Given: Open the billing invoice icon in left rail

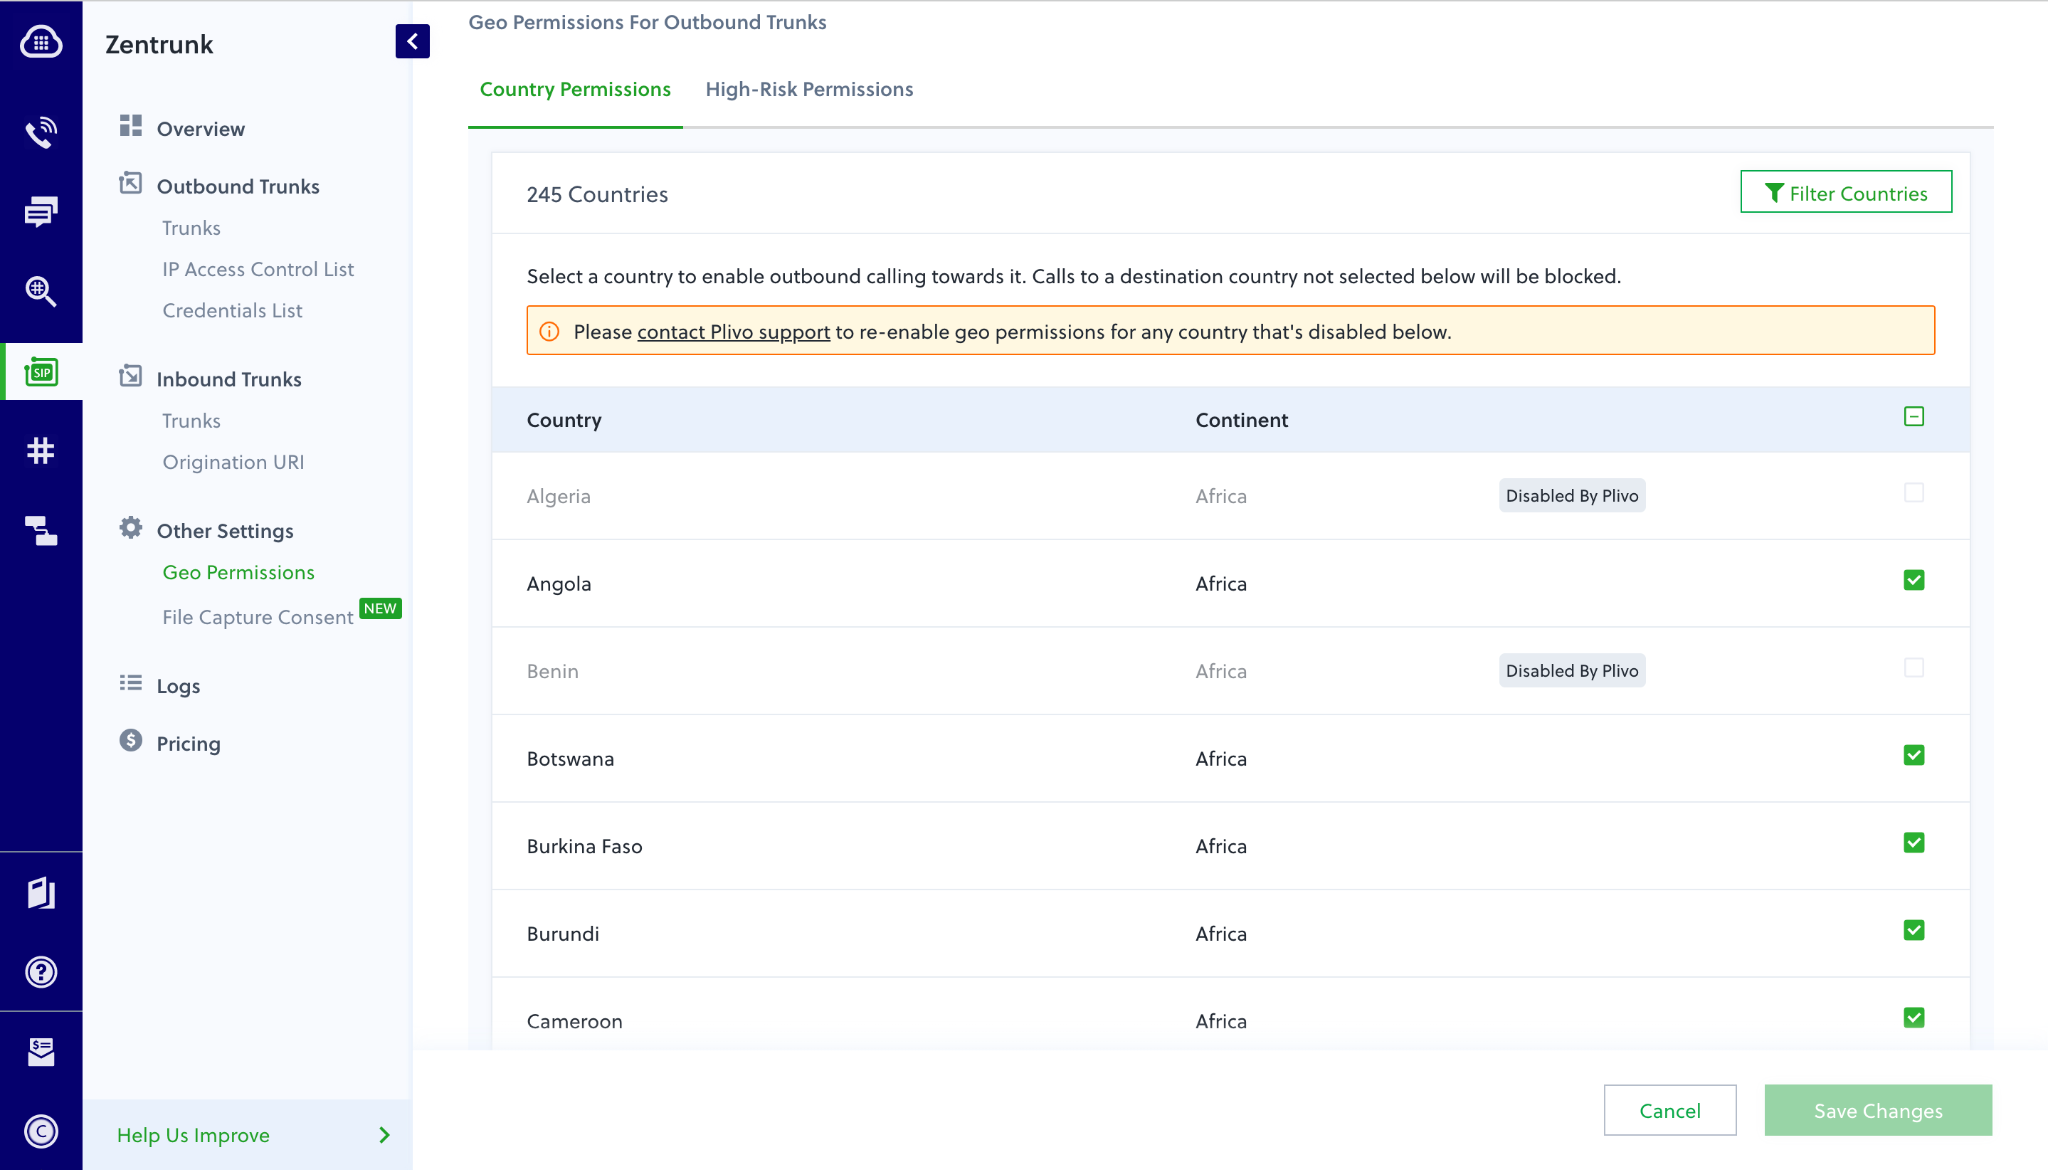Looking at the screenshot, I should [41, 1051].
